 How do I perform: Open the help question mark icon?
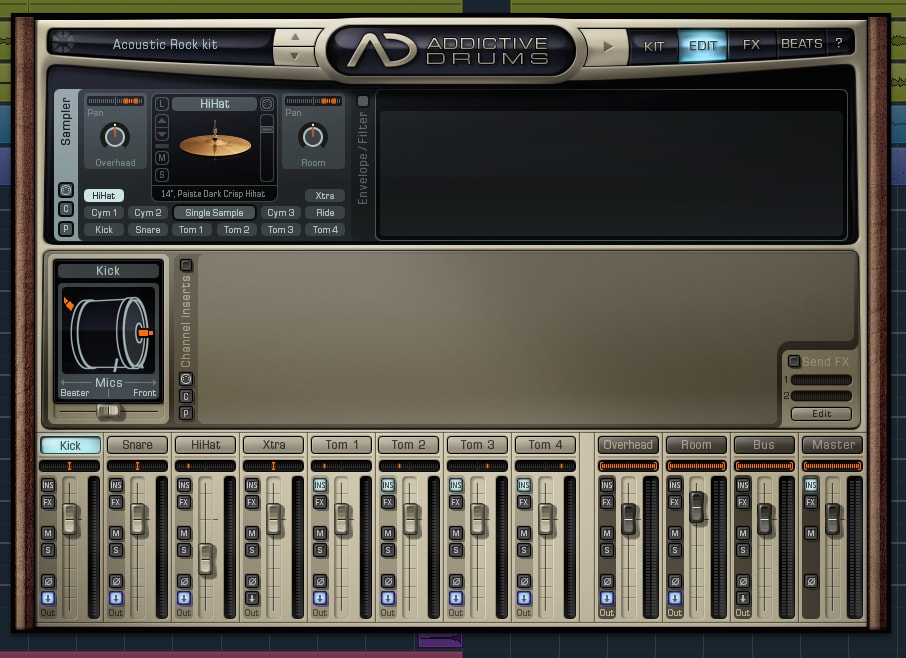tap(838, 43)
